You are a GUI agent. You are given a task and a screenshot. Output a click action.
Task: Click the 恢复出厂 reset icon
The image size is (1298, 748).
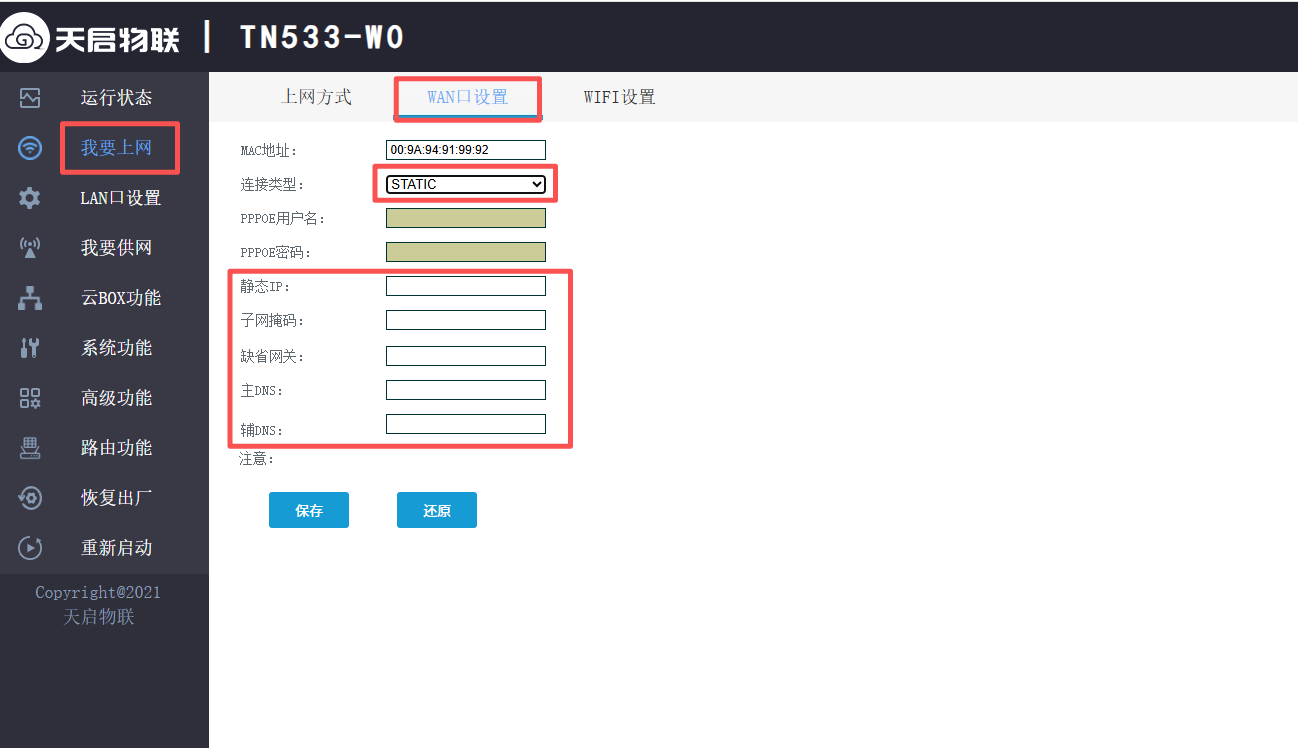30,498
